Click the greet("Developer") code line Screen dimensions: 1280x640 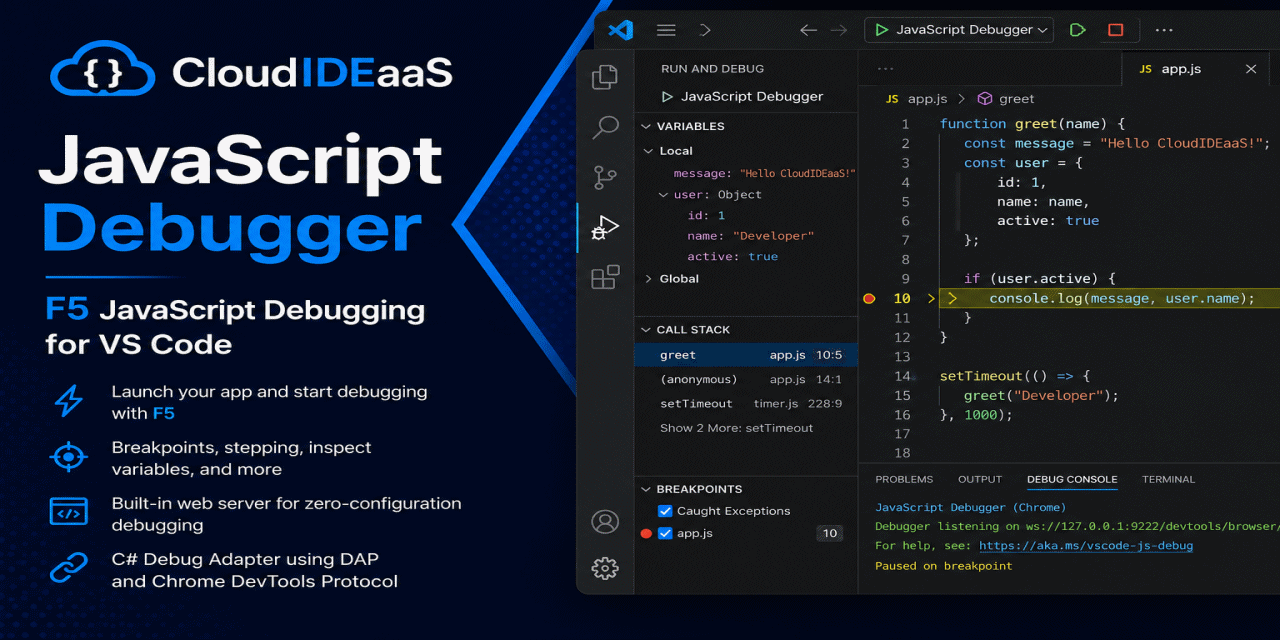tap(1041, 395)
